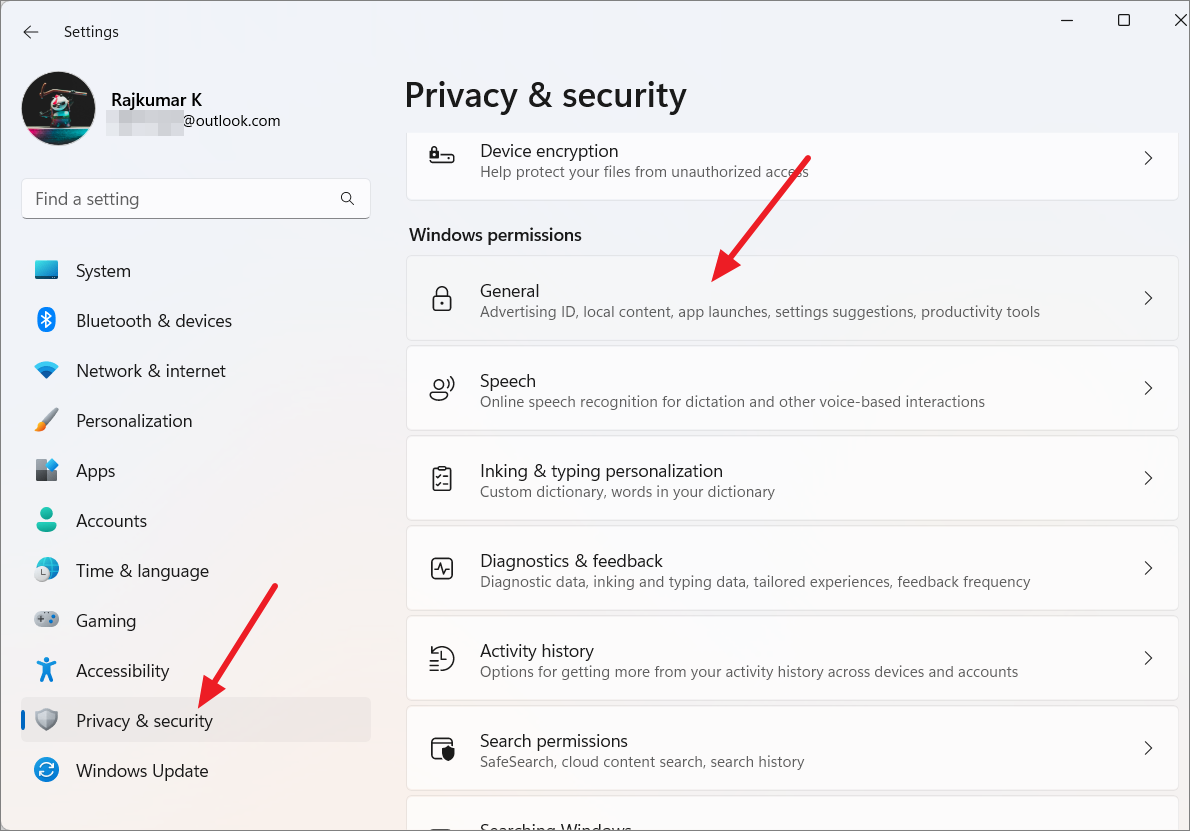Select the Accessibility icon
The width and height of the screenshot is (1190, 831).
point(46,670)
